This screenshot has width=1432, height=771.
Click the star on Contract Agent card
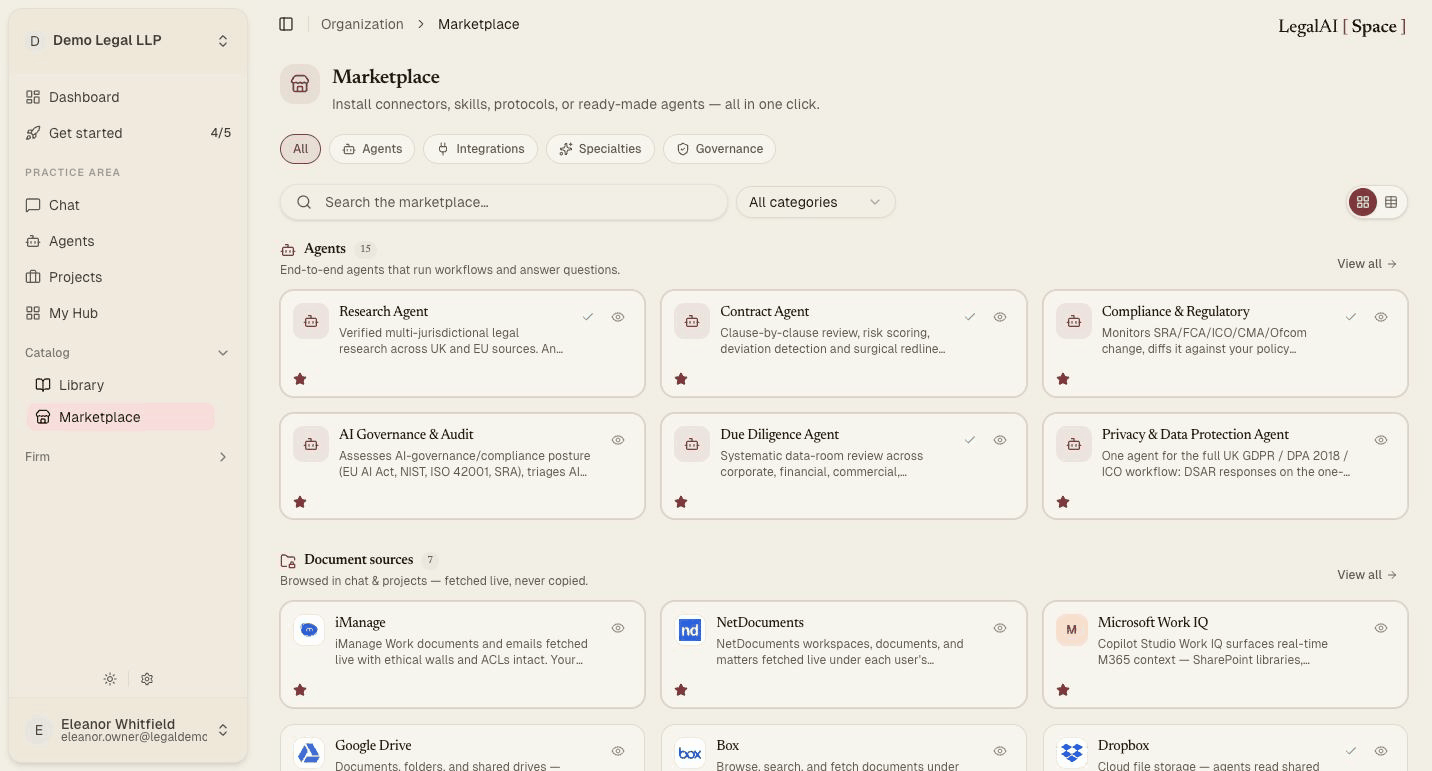(681, 379)
